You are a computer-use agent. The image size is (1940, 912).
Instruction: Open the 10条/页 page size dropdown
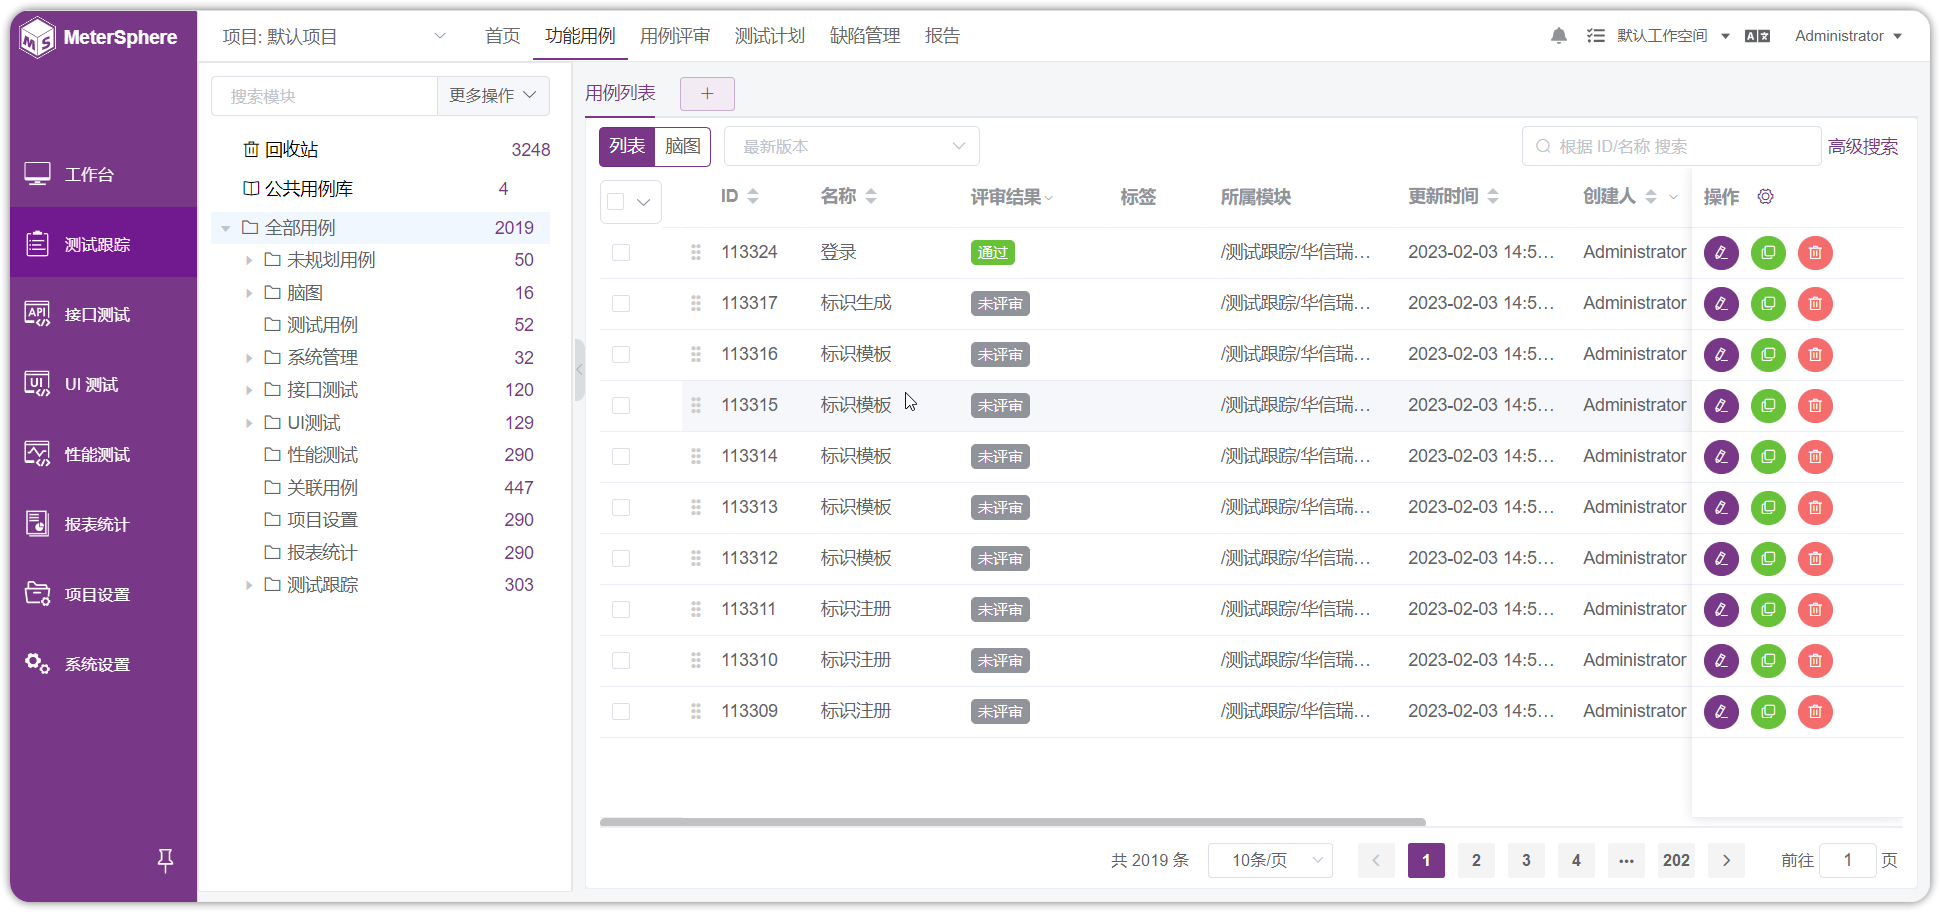[1270, 860]
